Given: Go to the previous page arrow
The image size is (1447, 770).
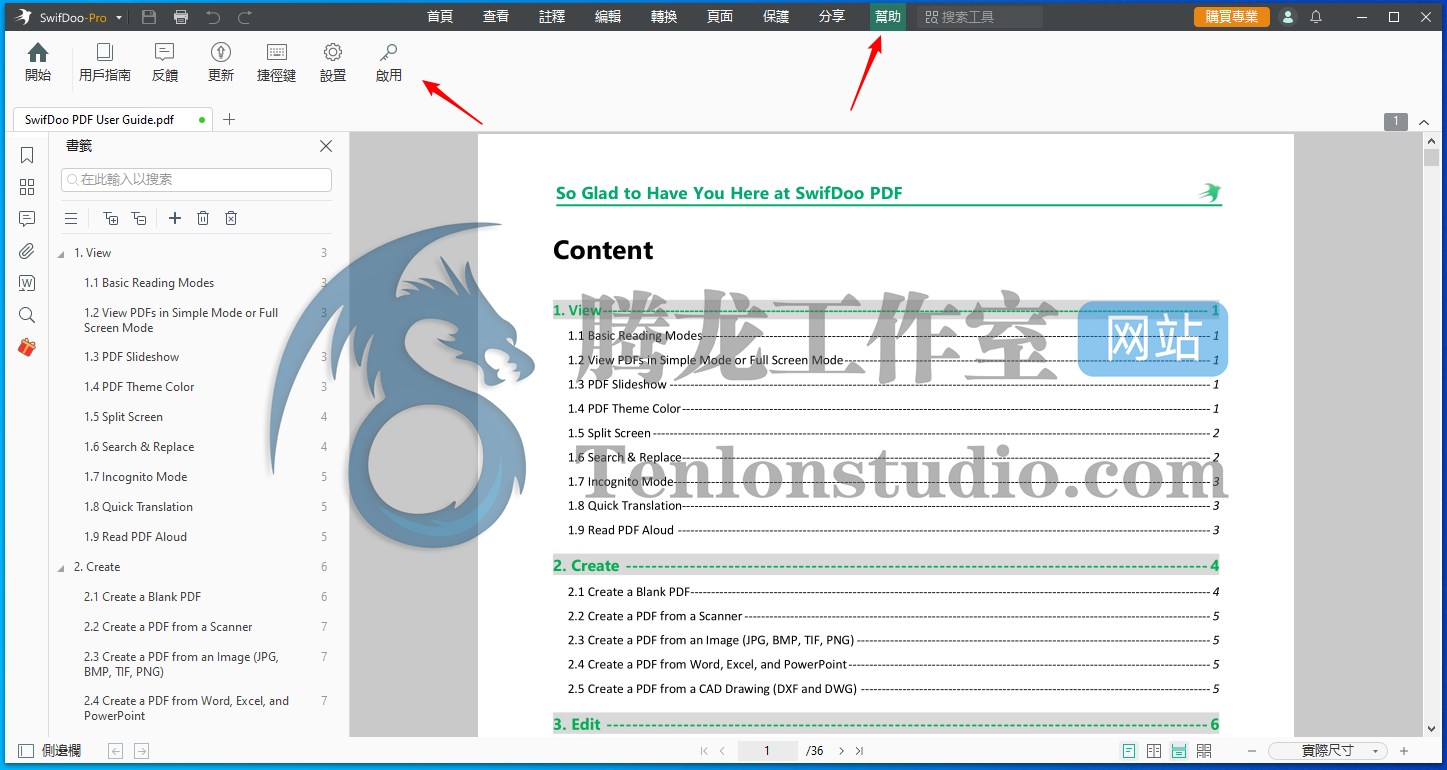Looking at the screenshot, I should coord(723,751).
